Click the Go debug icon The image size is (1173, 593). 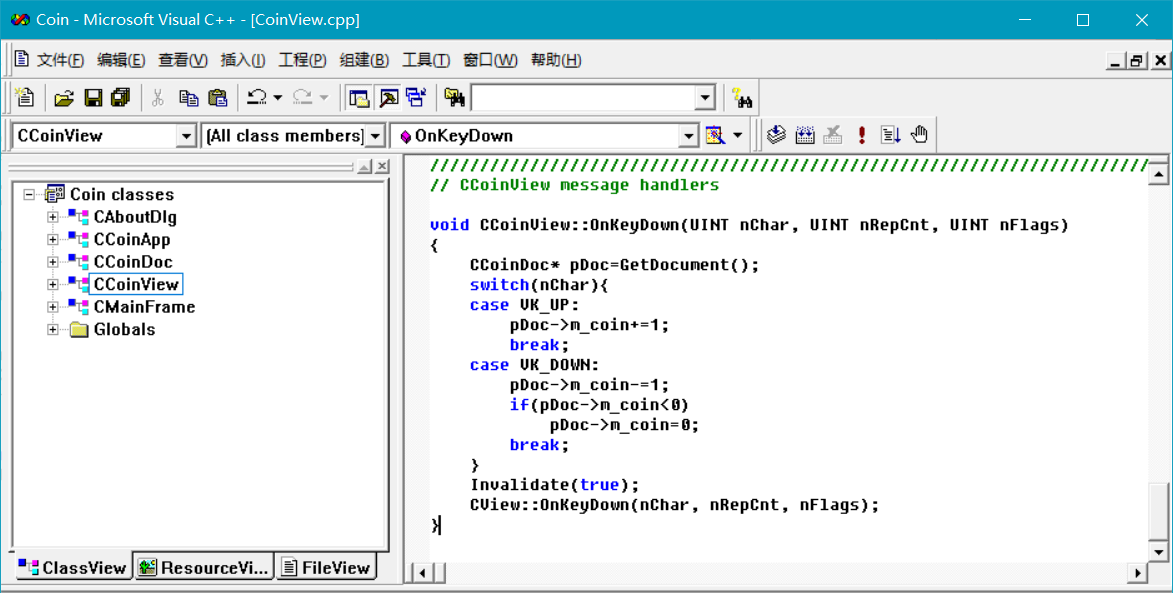click(x=890, y=135)
